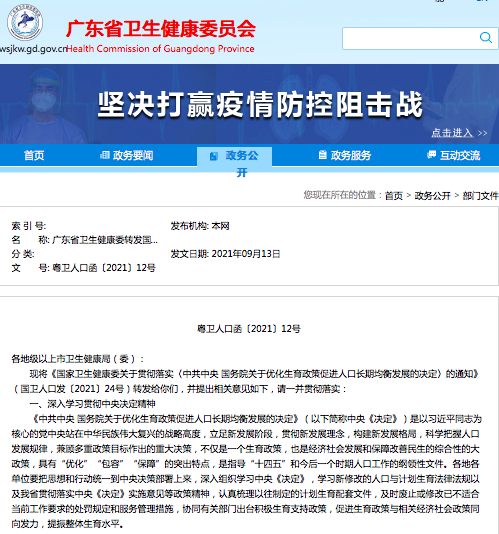Click the 互动交流 chat bubble icon
The height and width of the screenshot is (534, 499).
(431, 155)
